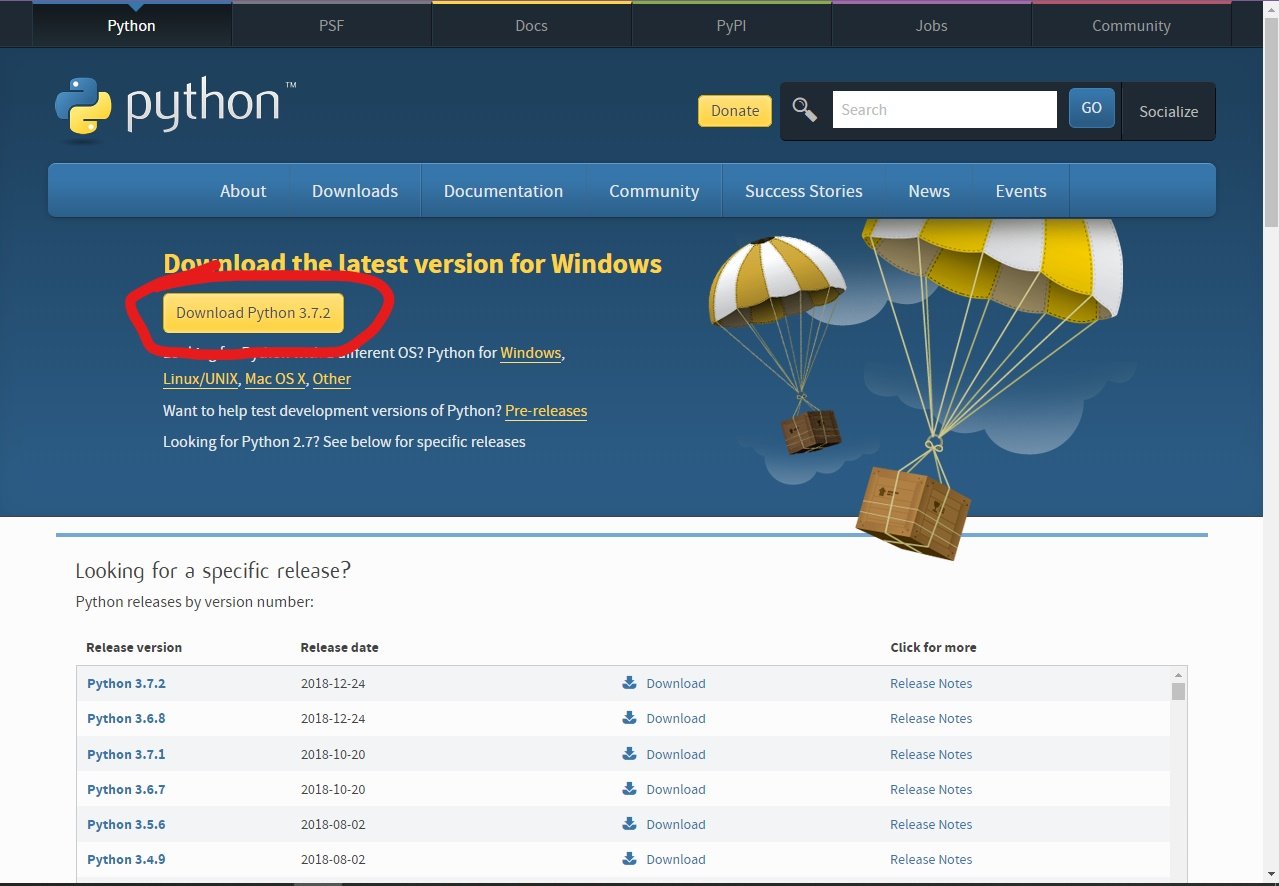Click the release list scrollbar thumb
Image resolution: width=1279 pixels, height=886 pixels.
tap(1178, 691)
